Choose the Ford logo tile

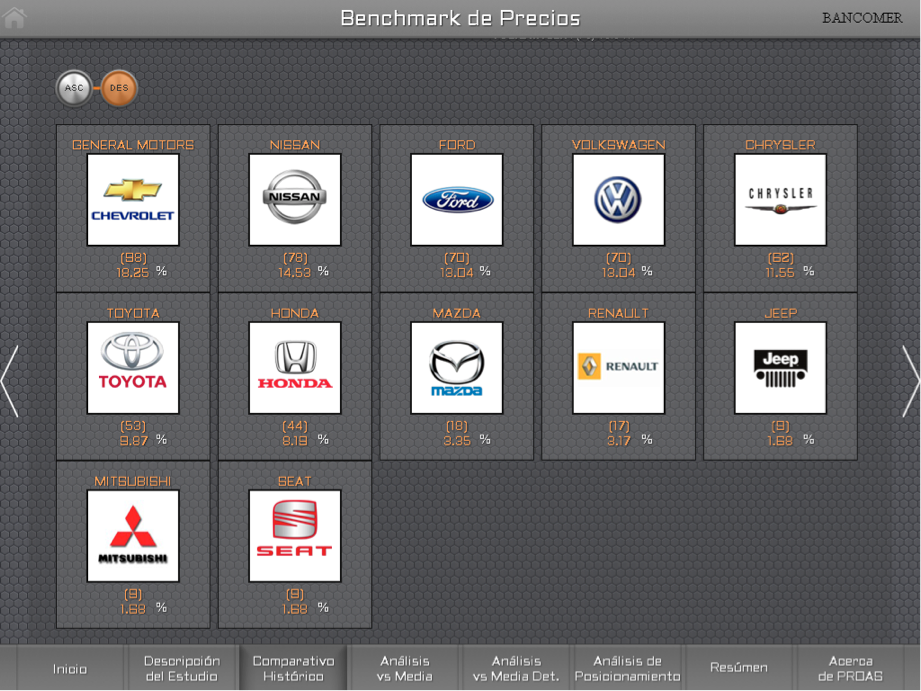457,200
